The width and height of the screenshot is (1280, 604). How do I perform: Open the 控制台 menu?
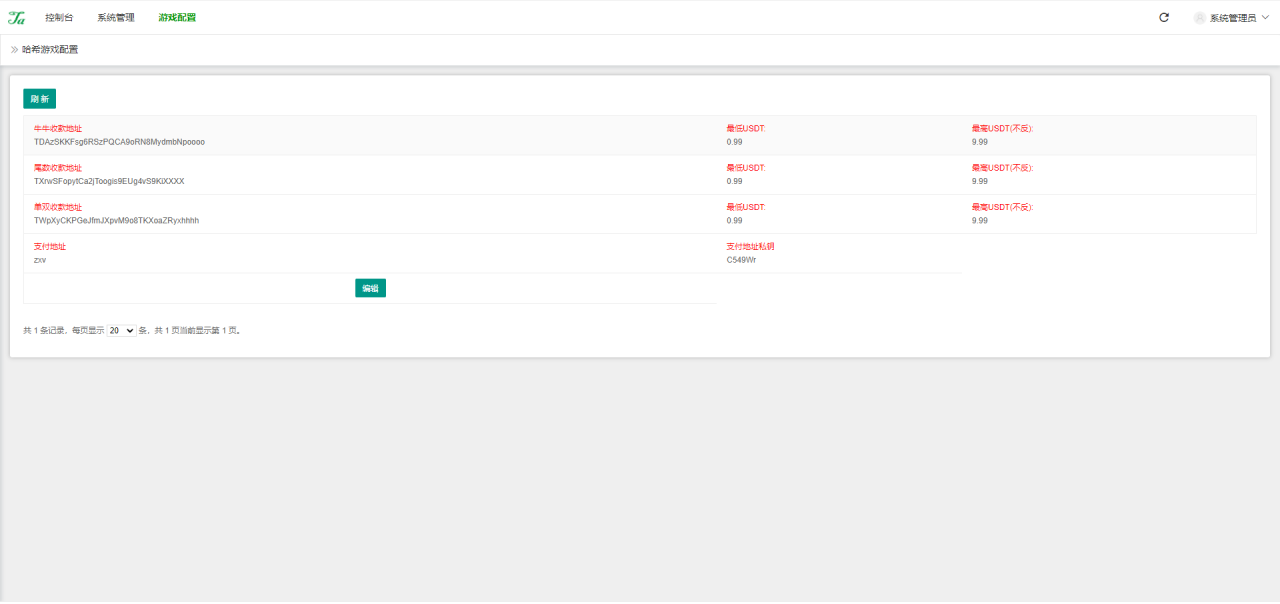[x=59, y=18]
